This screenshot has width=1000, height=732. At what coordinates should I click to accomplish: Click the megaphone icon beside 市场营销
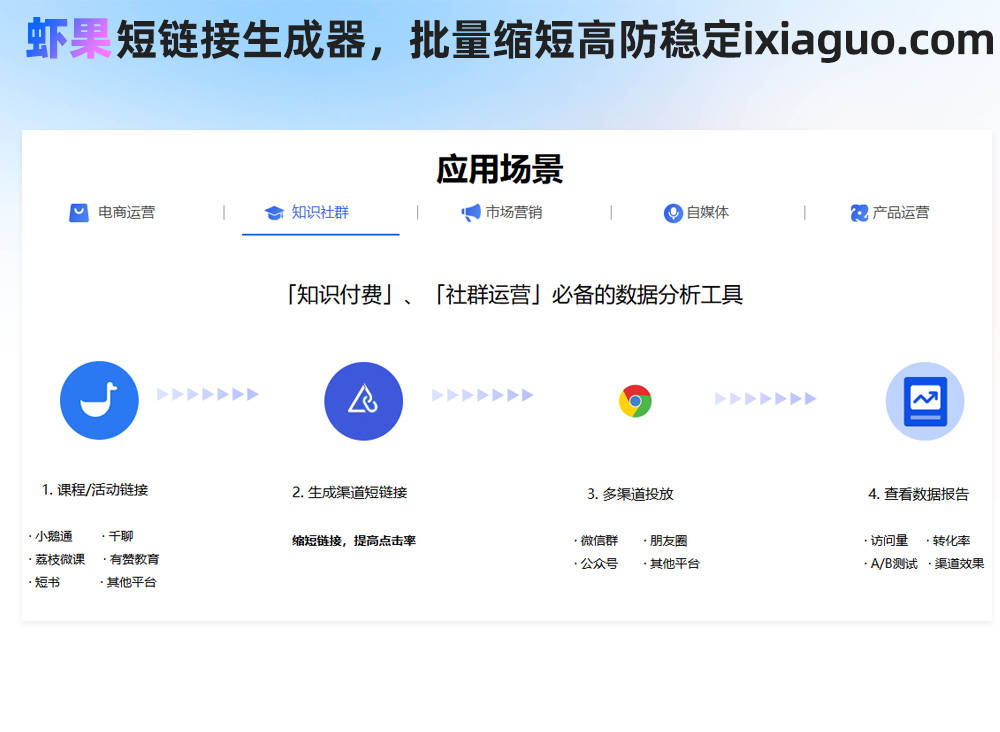pos(471,213)
